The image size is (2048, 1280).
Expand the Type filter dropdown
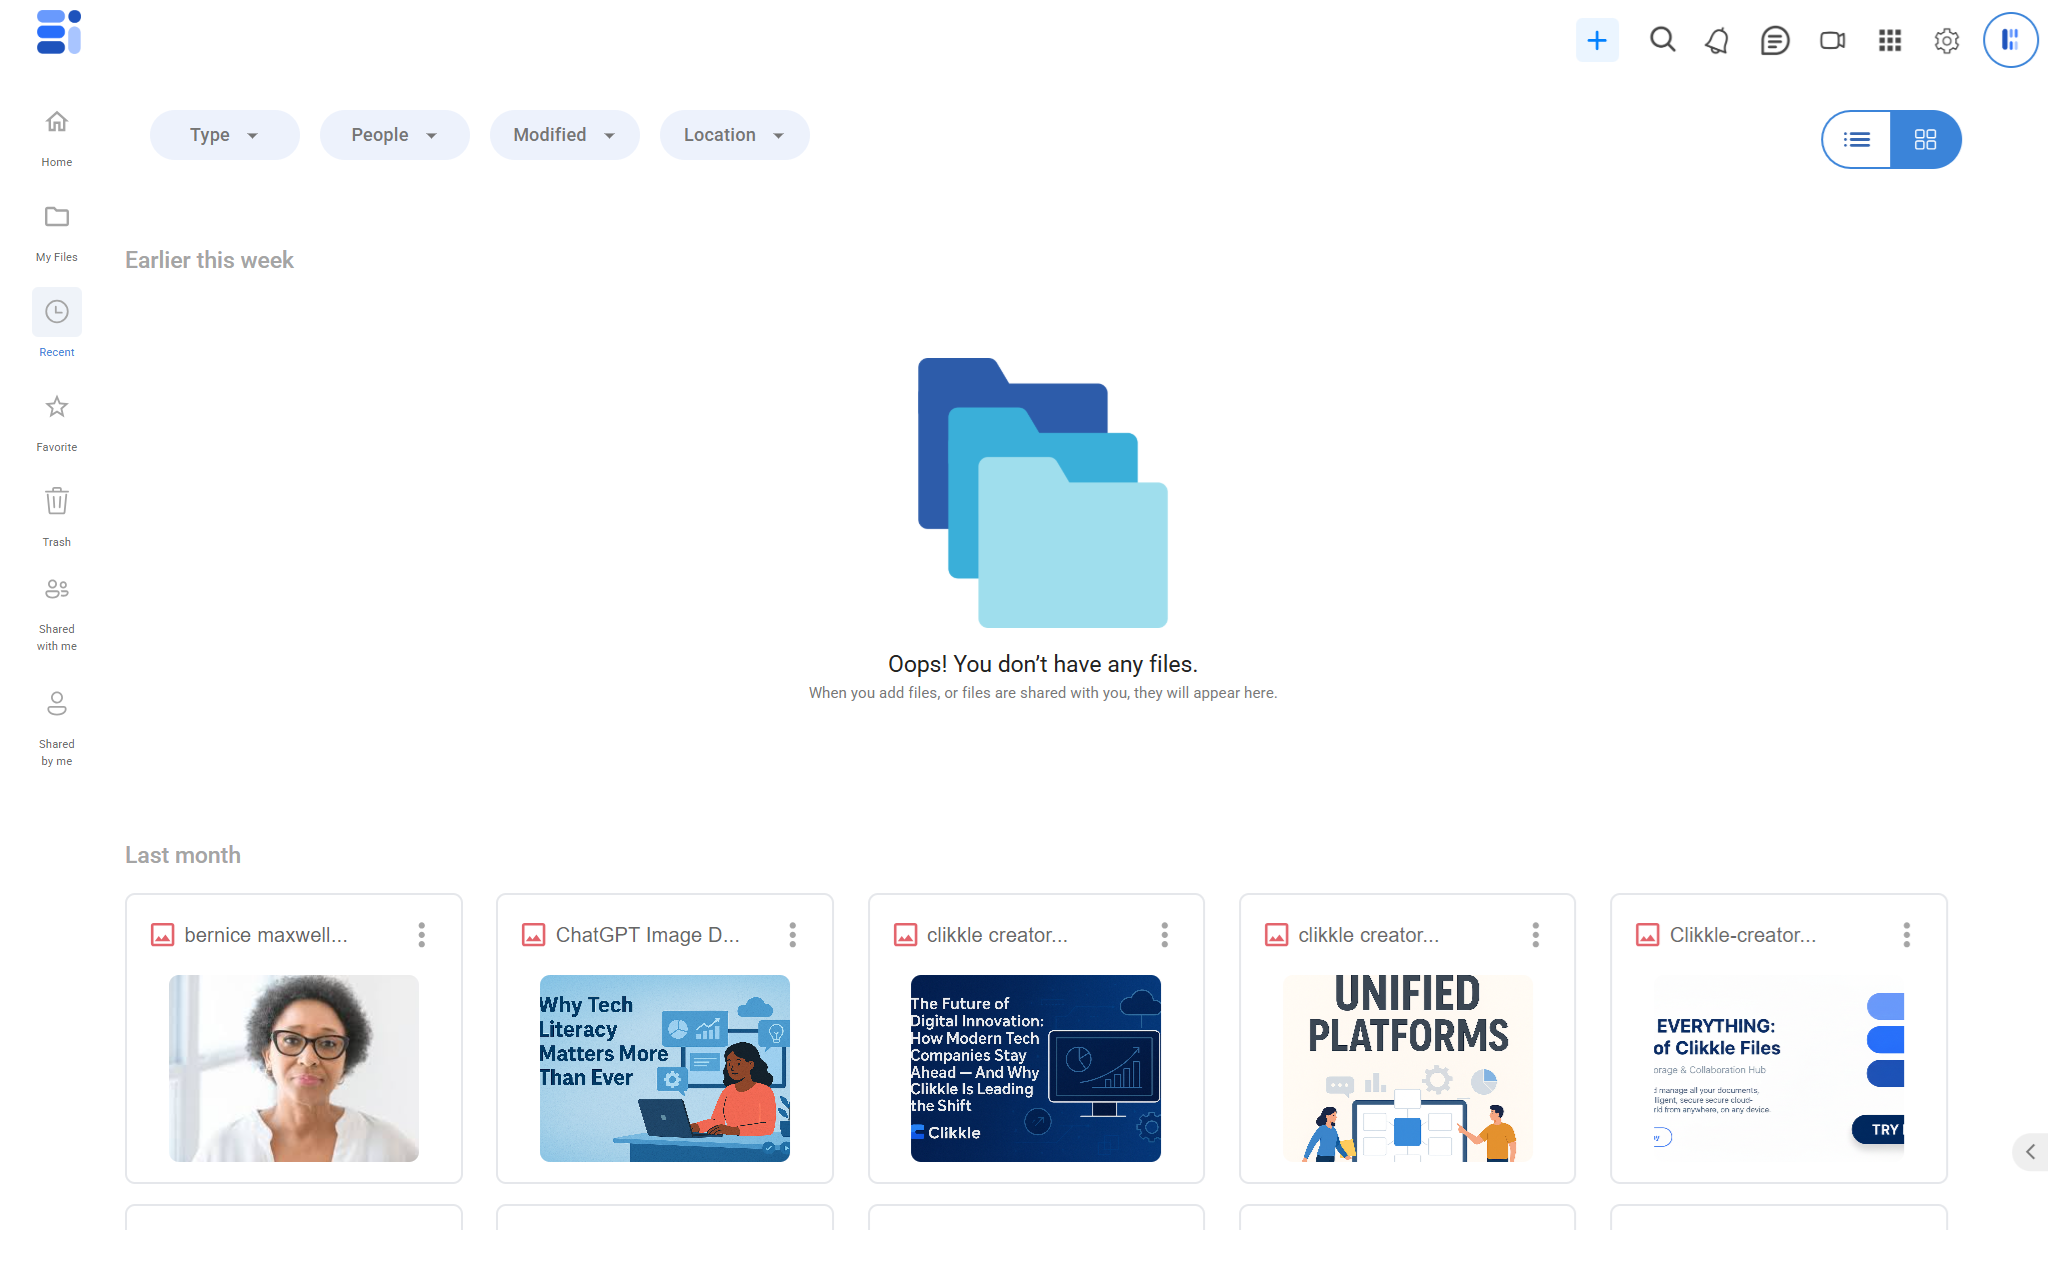point(224,135)
